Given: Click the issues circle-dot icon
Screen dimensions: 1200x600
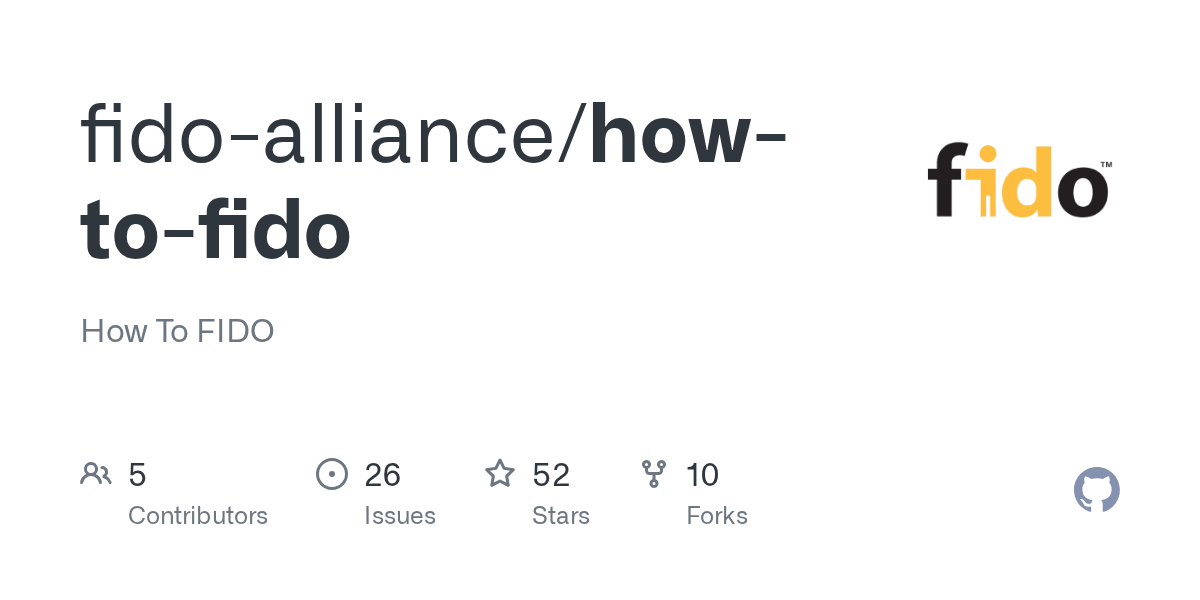Looking at the screenshot, I should (x=332, y=474).
